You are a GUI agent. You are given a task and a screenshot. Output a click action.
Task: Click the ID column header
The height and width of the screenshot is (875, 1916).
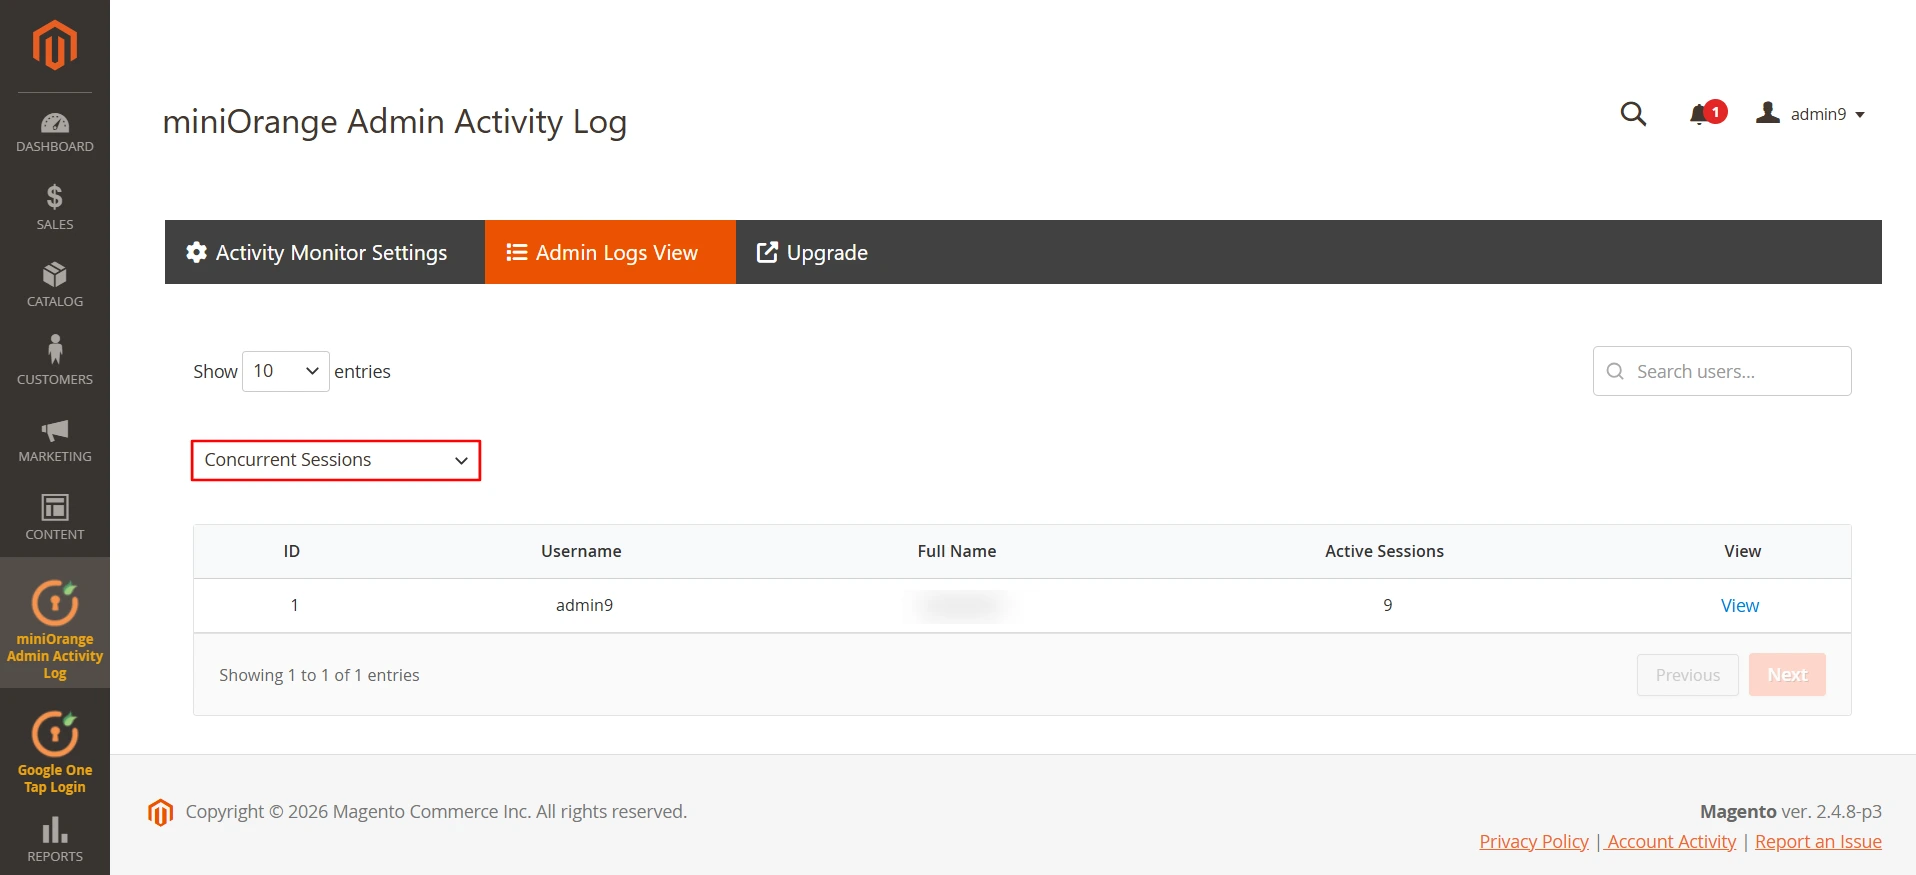pyautogui.click(x=292, y=551)
